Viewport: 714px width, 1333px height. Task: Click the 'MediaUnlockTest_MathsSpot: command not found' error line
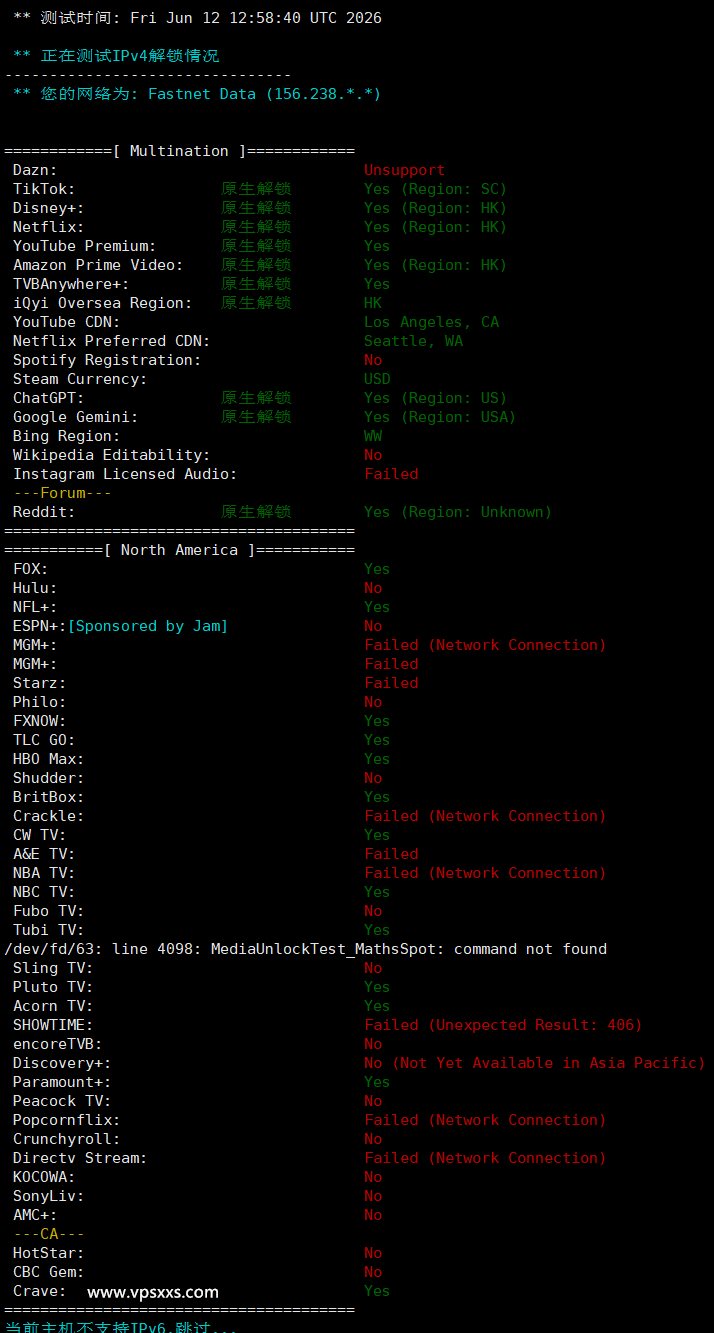click(x=306, y=949)
